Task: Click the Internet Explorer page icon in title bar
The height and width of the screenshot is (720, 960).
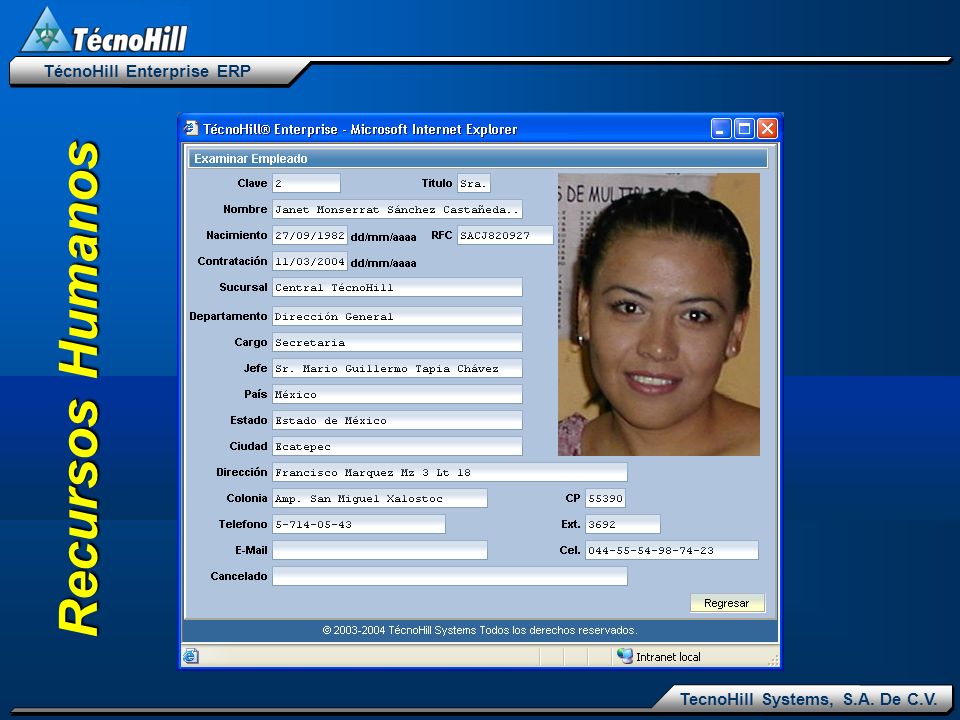Action: pyautogui.click(x=191, y=128)
